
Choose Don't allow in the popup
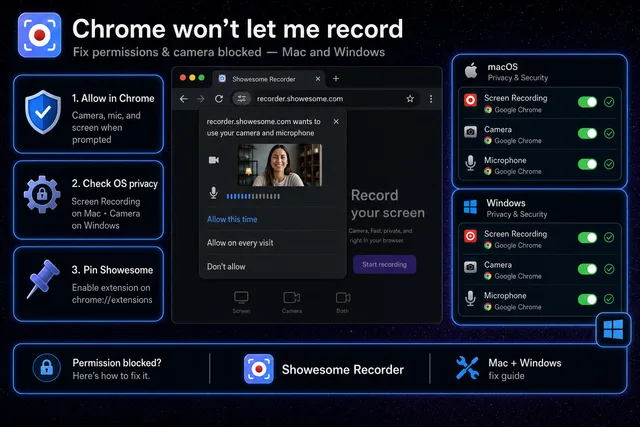[226, 267]
